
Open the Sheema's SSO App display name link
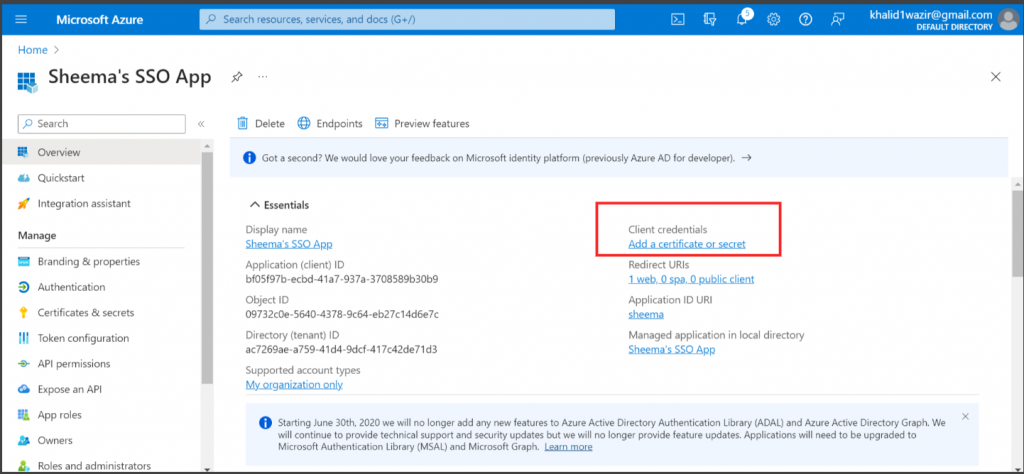click(x=289, y=244)
